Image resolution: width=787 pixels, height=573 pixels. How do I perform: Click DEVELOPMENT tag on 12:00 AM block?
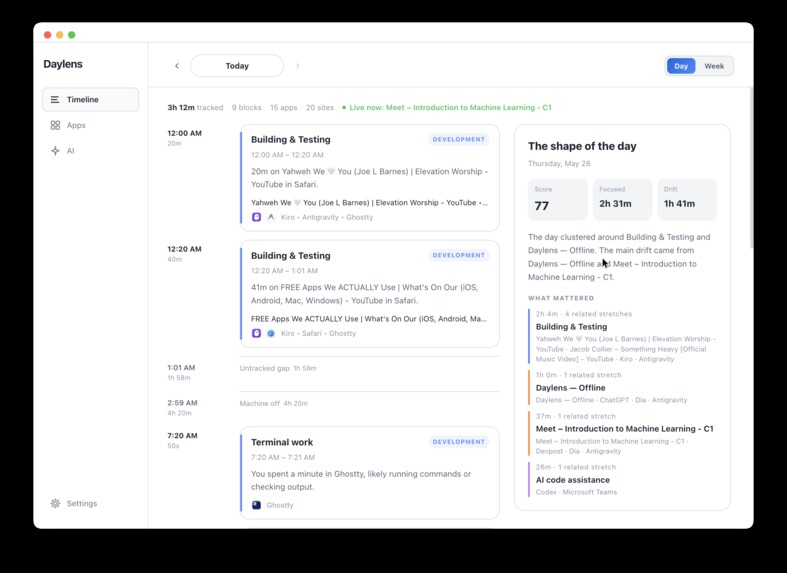[x=459, y=139]
